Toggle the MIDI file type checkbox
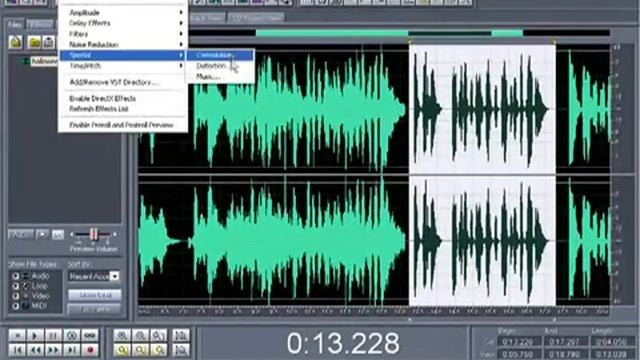 point(16,306)
